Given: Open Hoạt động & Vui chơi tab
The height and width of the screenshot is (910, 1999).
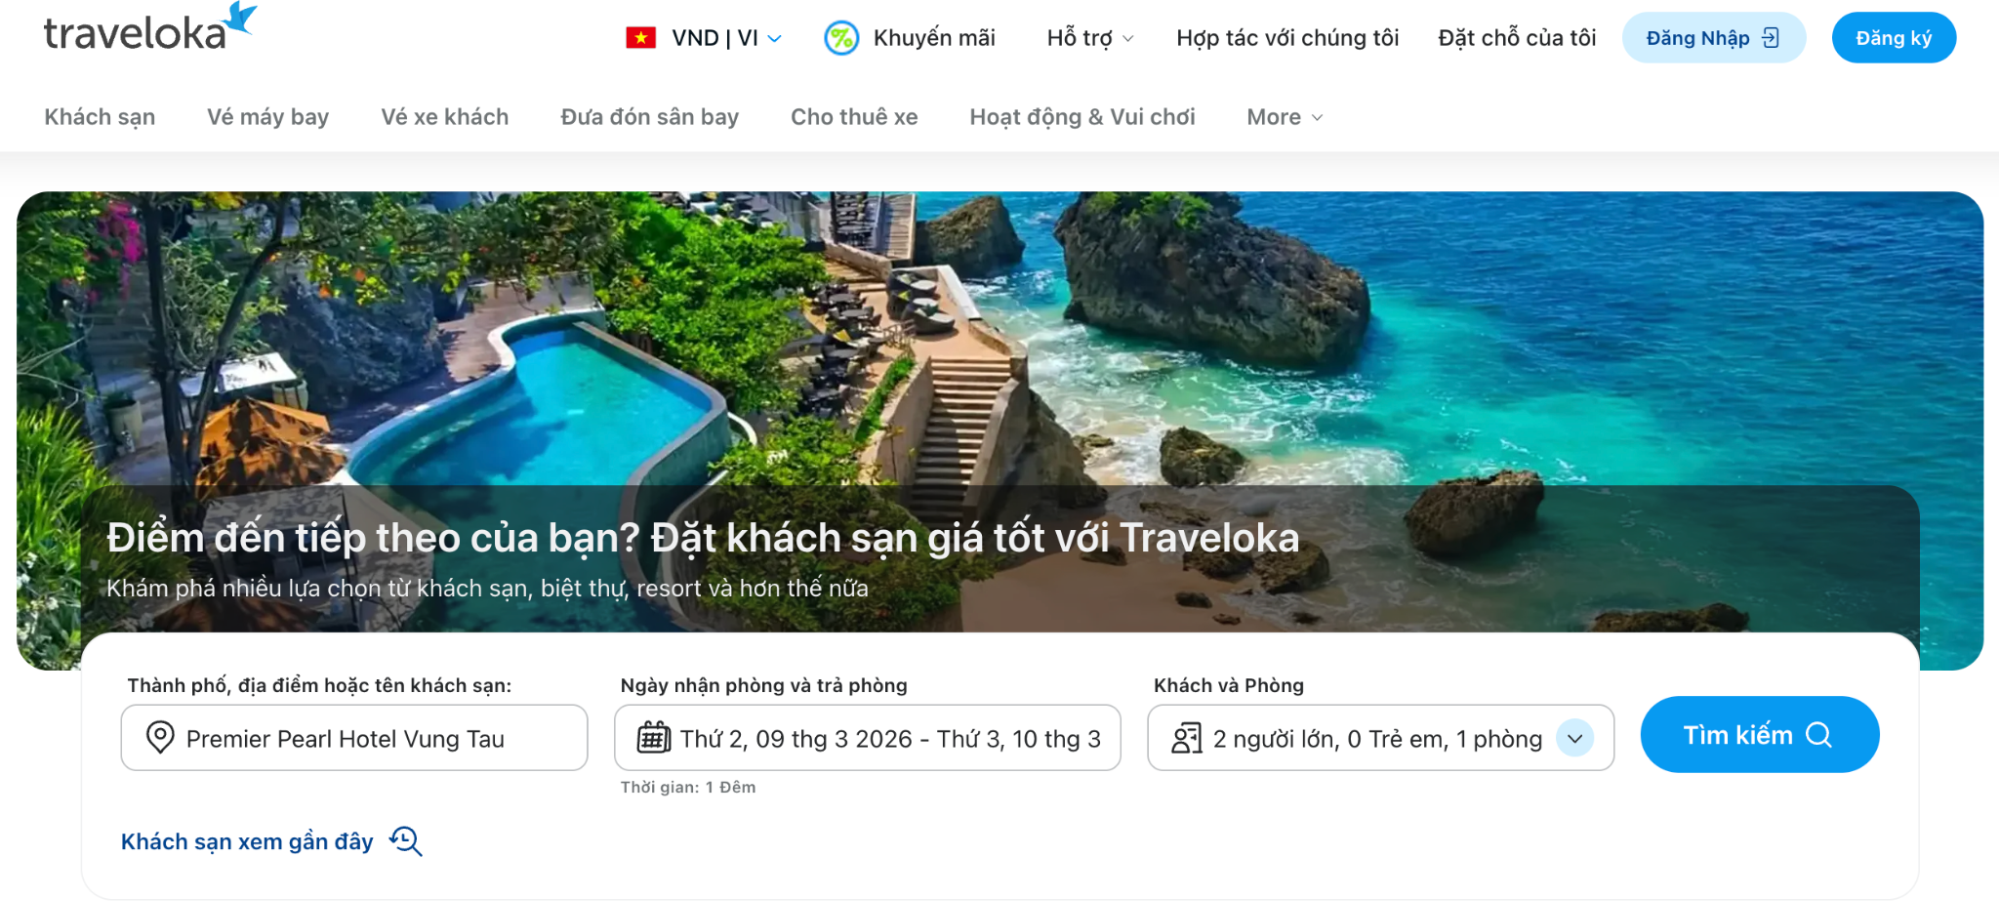Looking at the screenshot, I should point(1082,117).
